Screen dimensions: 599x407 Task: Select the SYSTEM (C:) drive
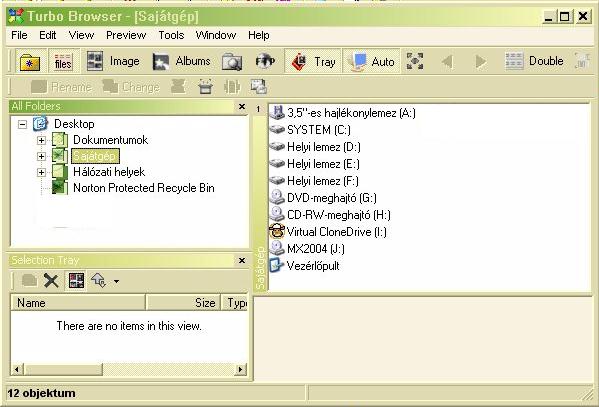click(x=310, y=130)
